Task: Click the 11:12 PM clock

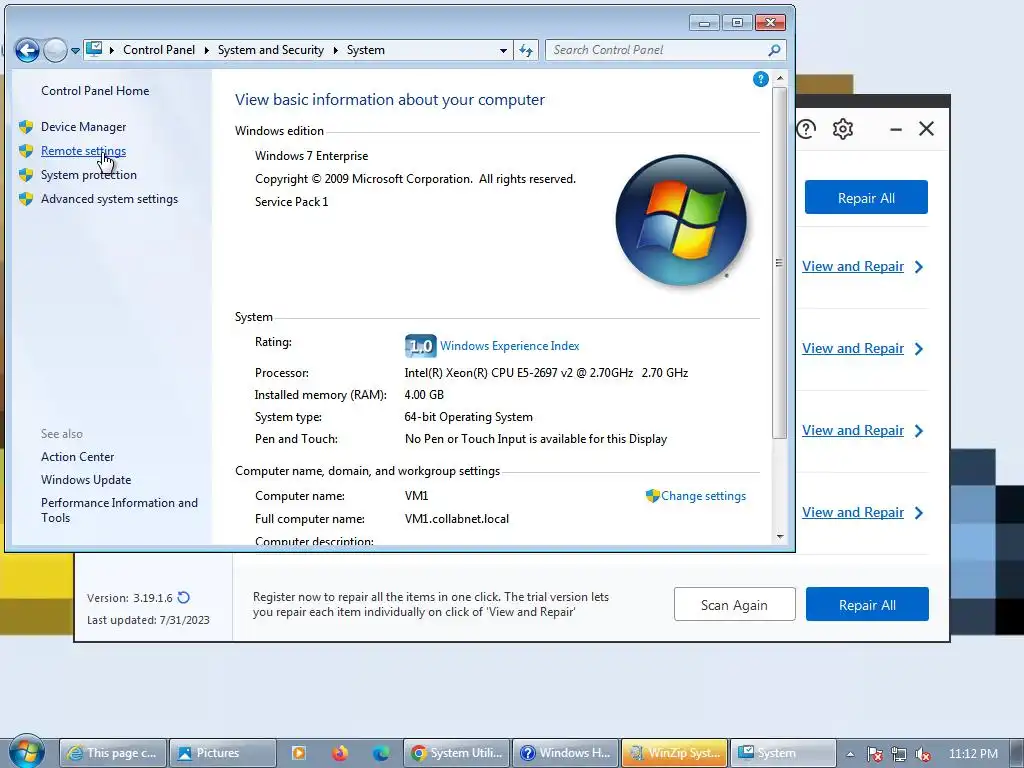Action: pyautogui.click(x=973, y=753)
